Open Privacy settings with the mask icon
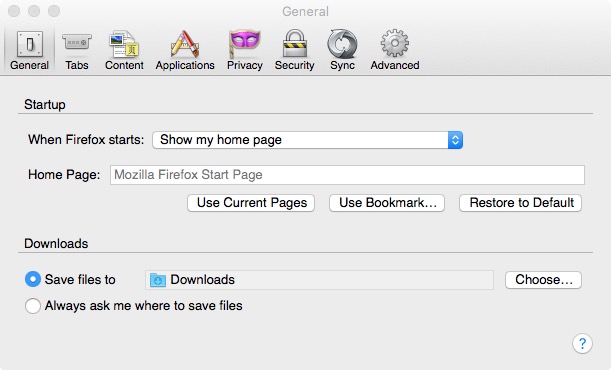Image resolution: width=611 pixels, height=370 pixels. tap(245, 51)
